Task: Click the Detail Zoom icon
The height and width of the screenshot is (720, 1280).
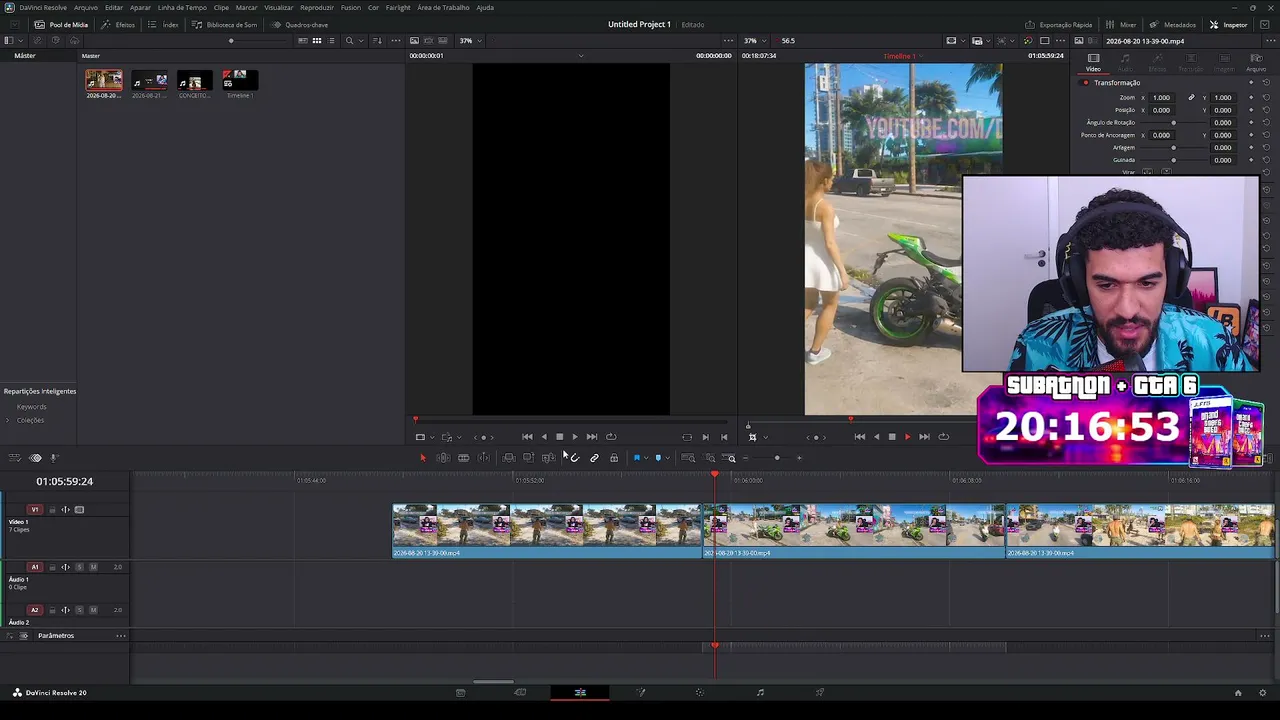Action: click(710, 458)
